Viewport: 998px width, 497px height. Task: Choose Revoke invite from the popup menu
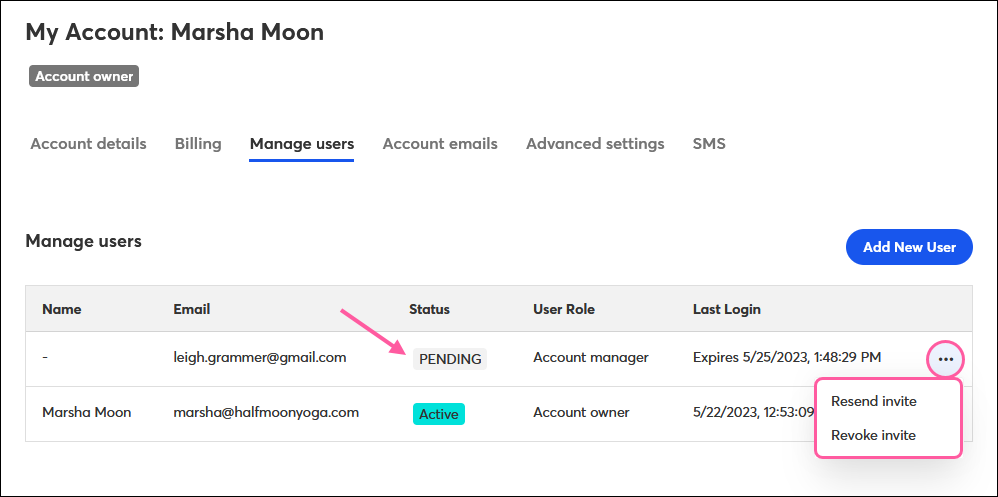pyautogui.click(x=873, y=435)
